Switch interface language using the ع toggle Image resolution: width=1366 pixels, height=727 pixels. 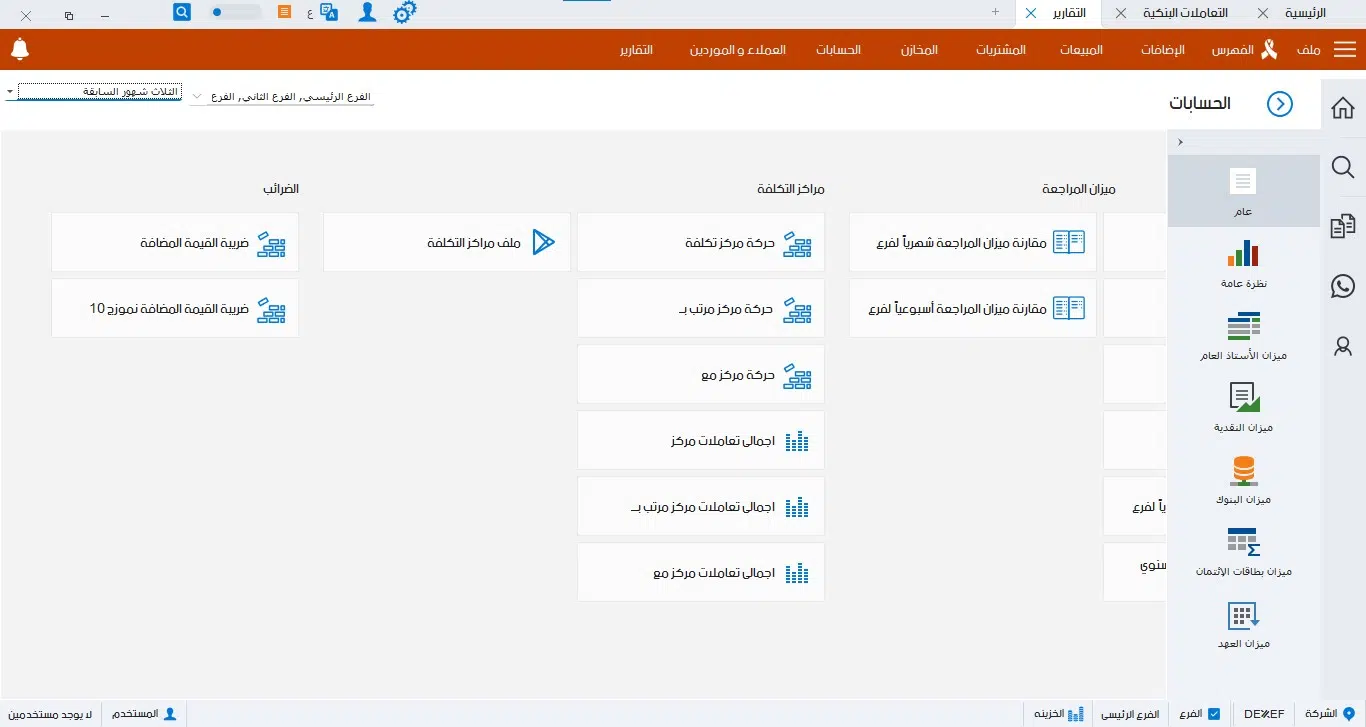310,13
